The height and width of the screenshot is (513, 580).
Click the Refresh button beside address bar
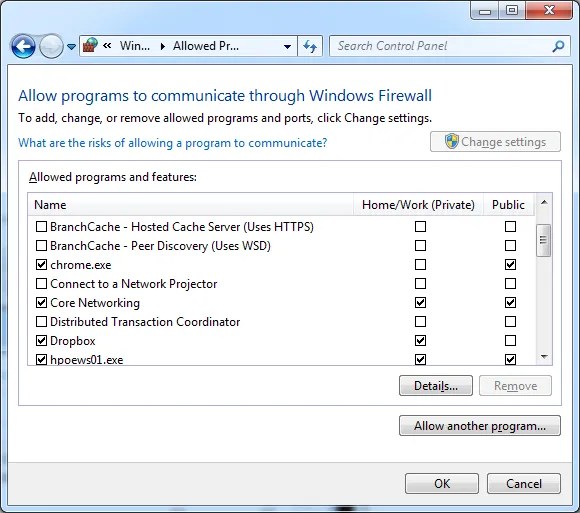(310, 46)
